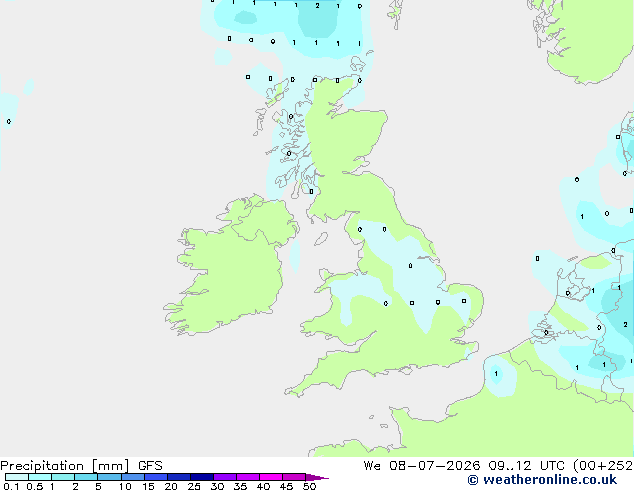Image resolution: width=634 pixels, height=490 pixels.
Task: Click the 'GFS' model label
Action: [x=150, y=466]
